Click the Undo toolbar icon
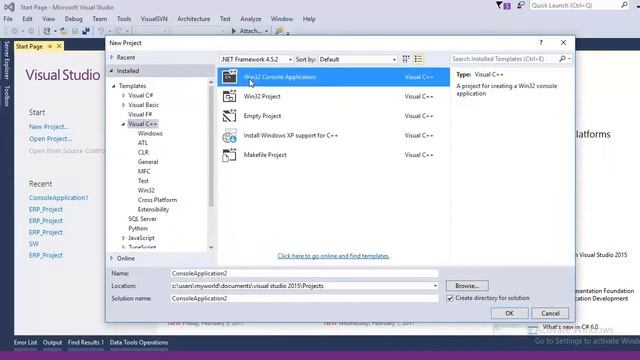The width and height of the screenshot is (640, 360). (101, 31)
